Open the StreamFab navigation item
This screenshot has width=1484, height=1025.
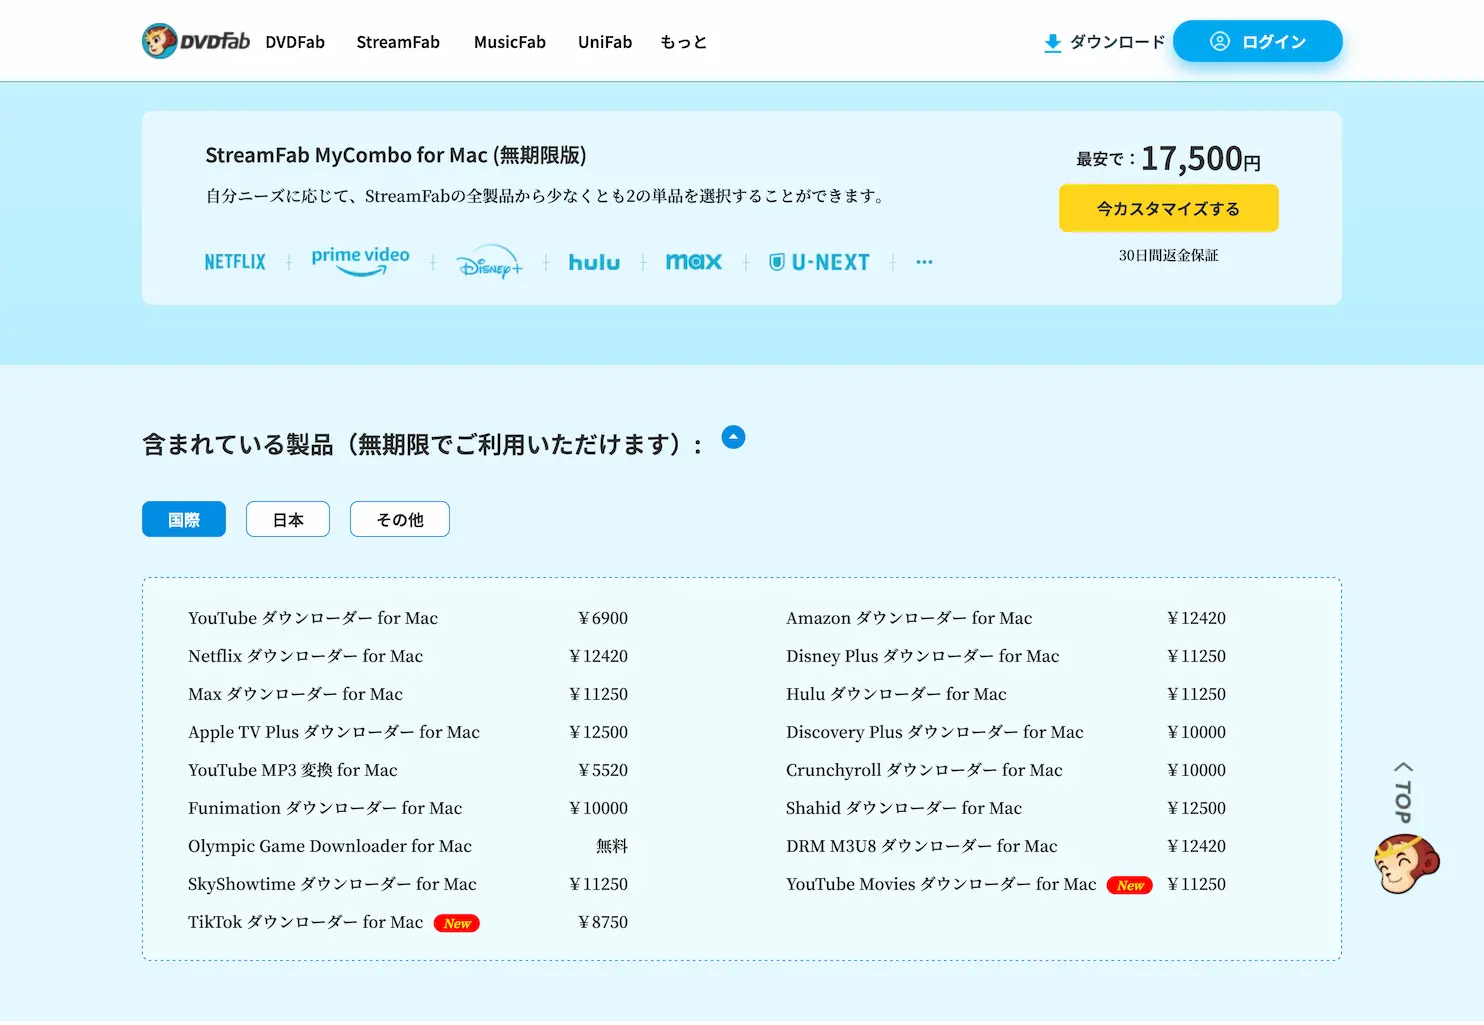tap(397, 41)
